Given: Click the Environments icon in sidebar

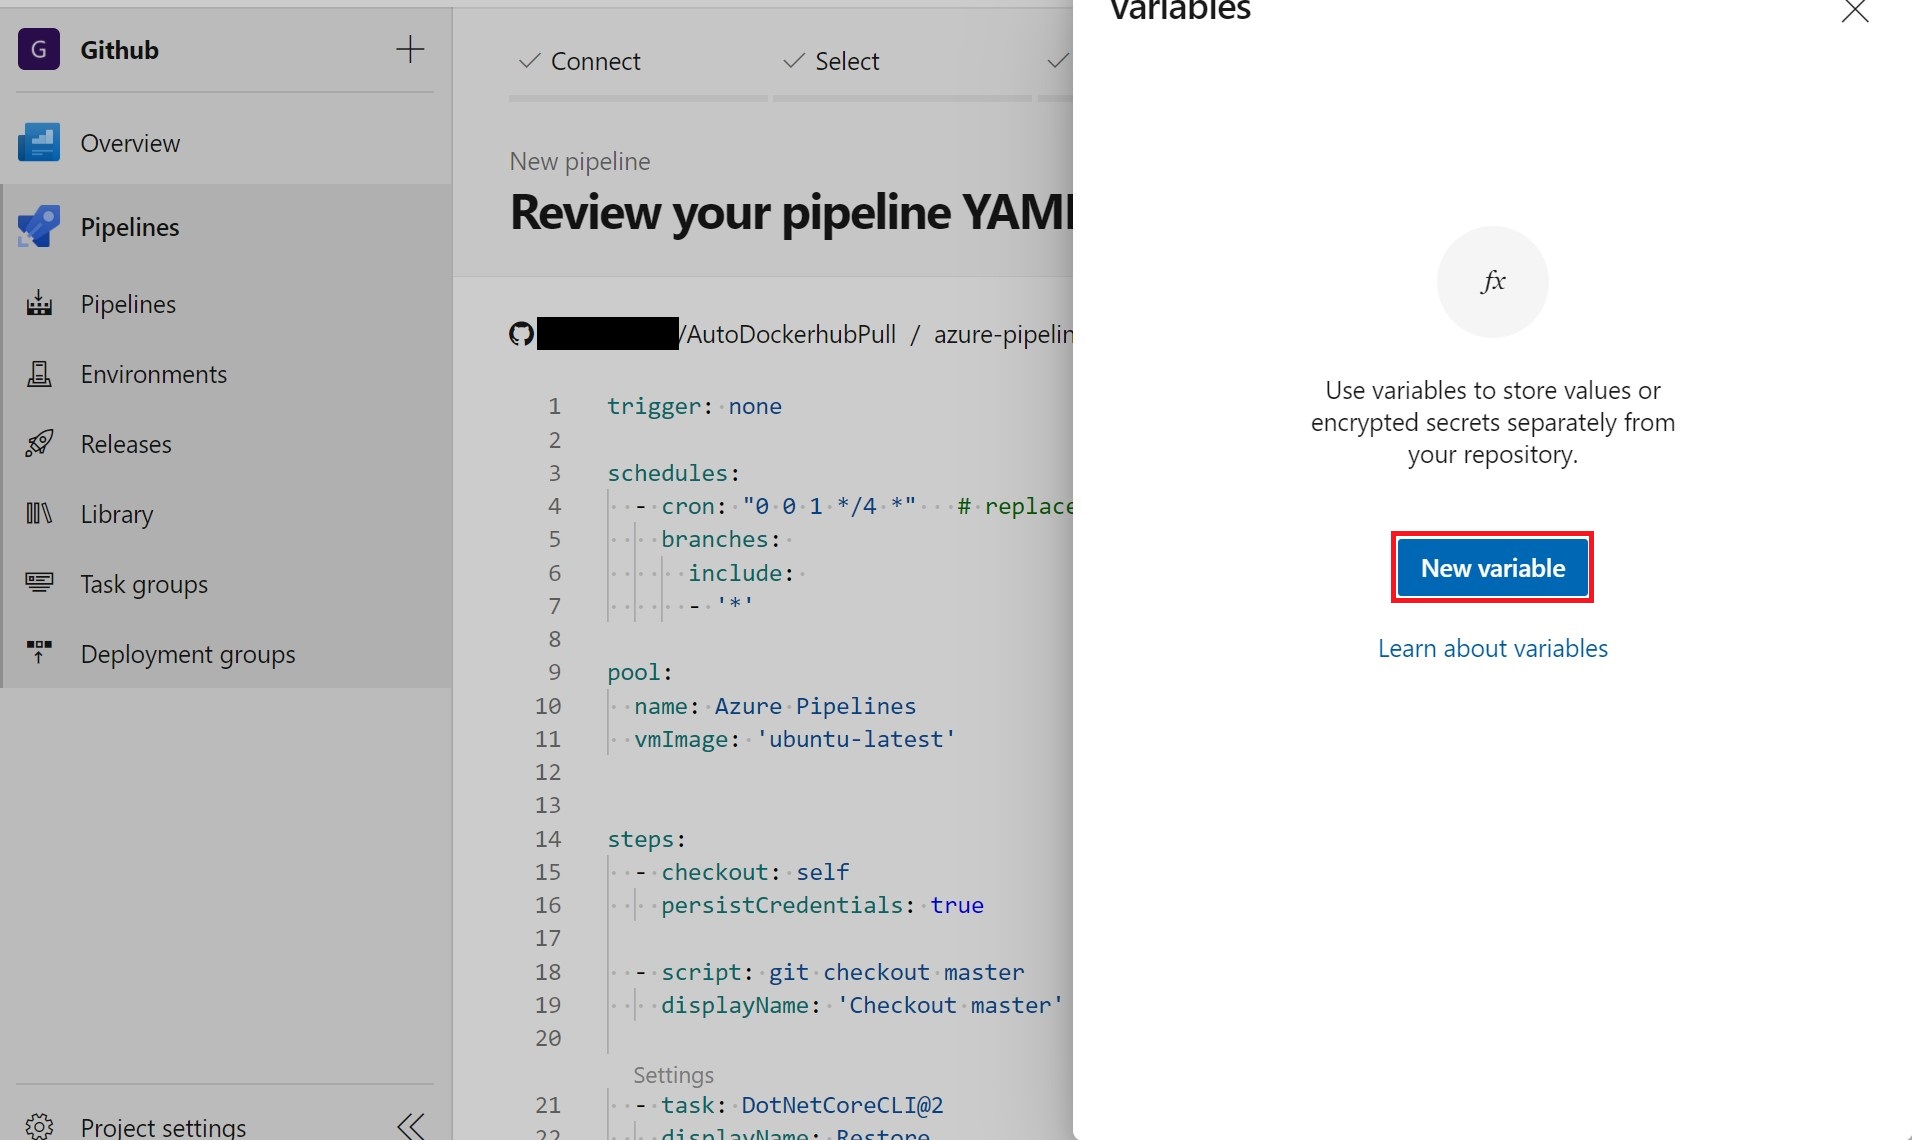Looking at the screenshot, I should (x=39, y=373).
